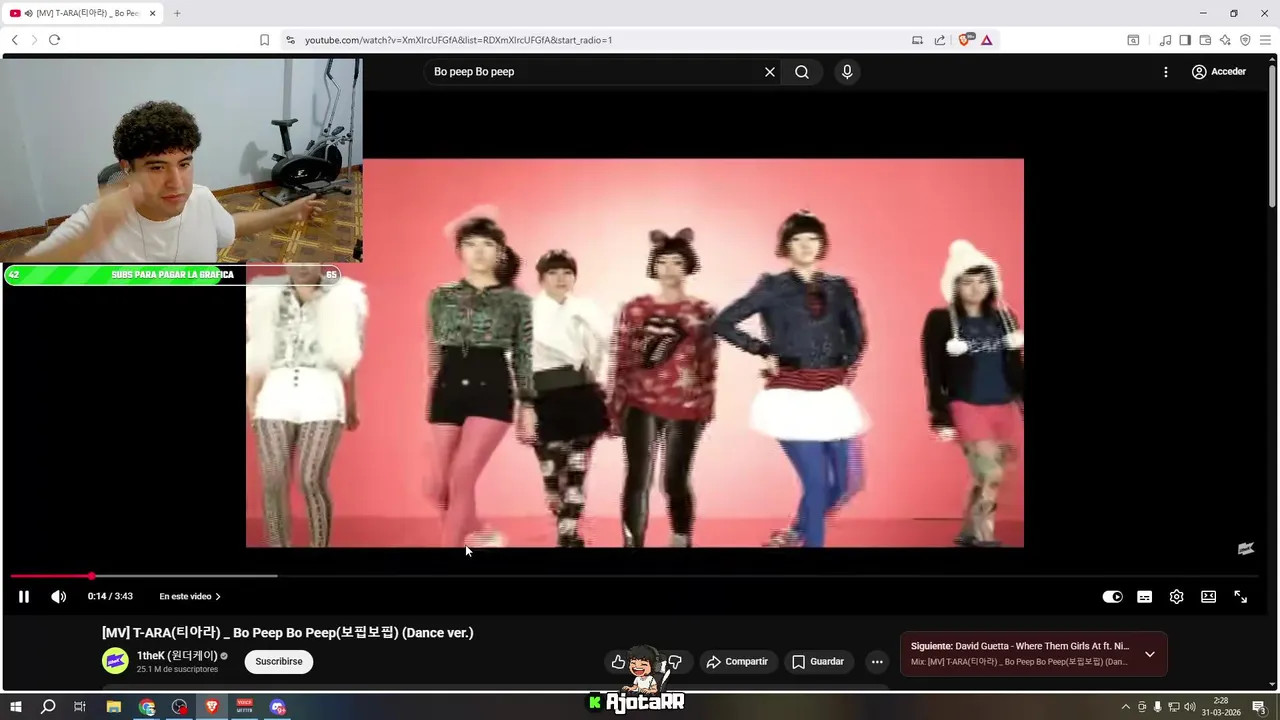Click the Guardar save button
The image size is (1280, 720).
point(818,662)
